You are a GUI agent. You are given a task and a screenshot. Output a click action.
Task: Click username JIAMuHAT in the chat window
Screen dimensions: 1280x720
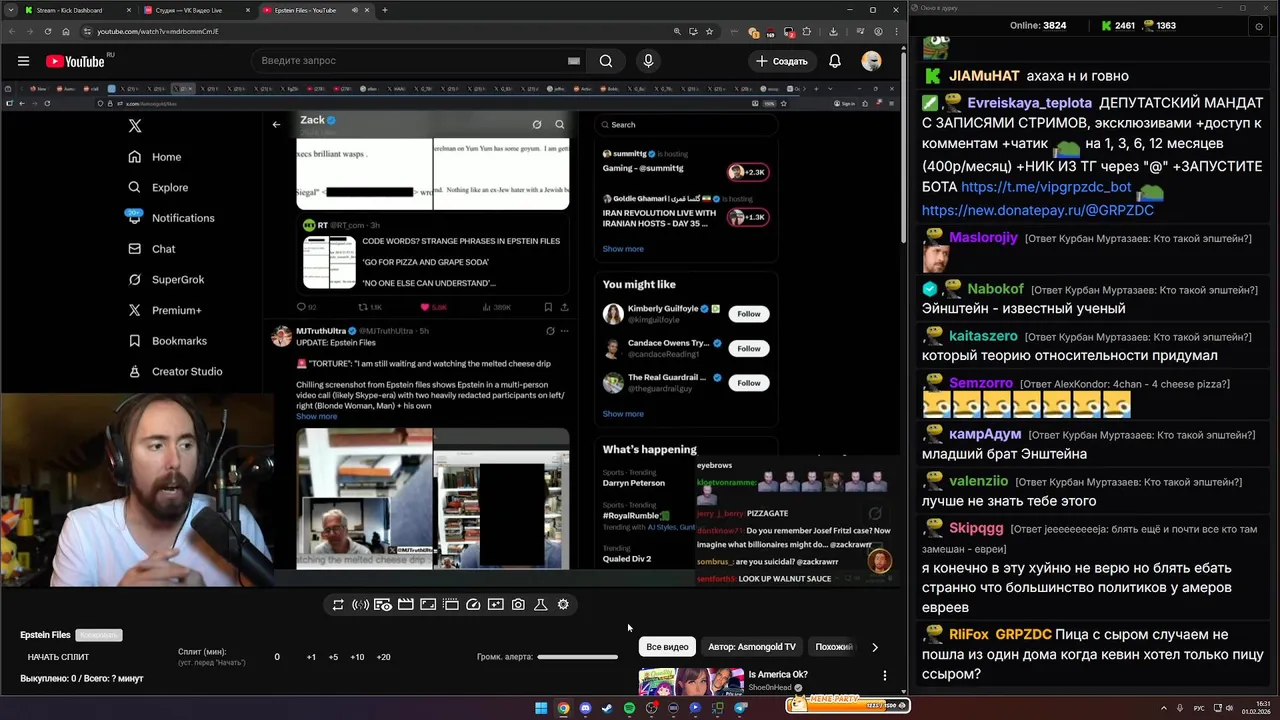[984, 75]
